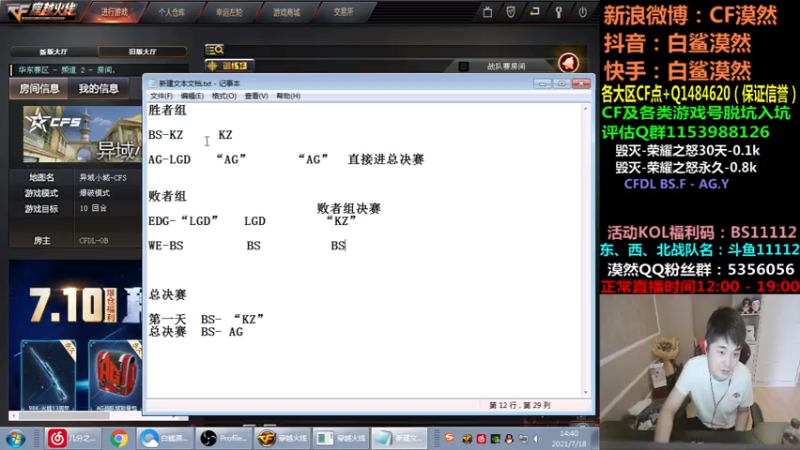The width and height of the screenshot is (800, 450).
Task: Open Notepad 格式(O) menu
Action: tap(224, 96)
